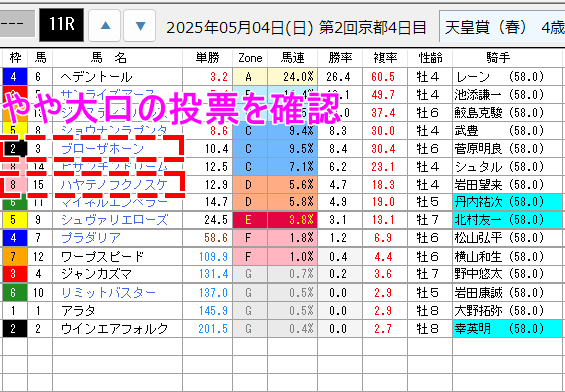The width and height of the screenshot is (565, 392).
Task: Click the dashed button left of 11R
Action: point(17,24)
